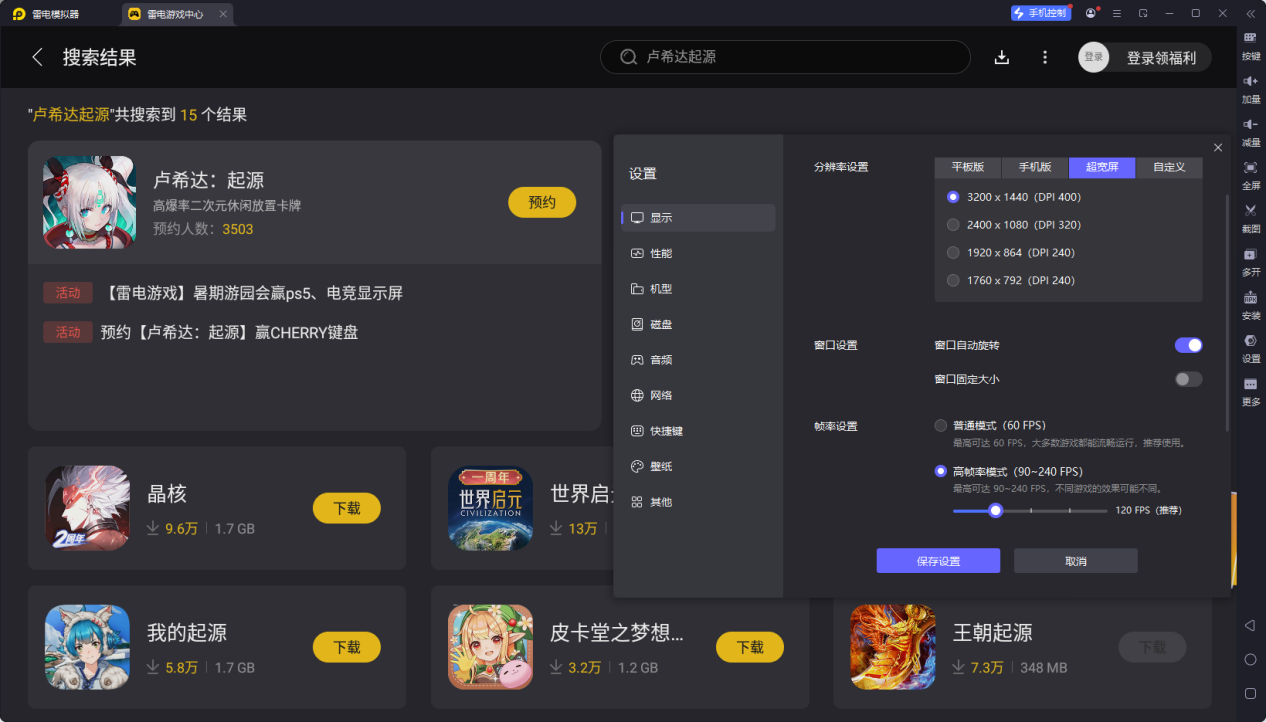
Task: Open the download manager icon
Action: tap(1002, 57)
